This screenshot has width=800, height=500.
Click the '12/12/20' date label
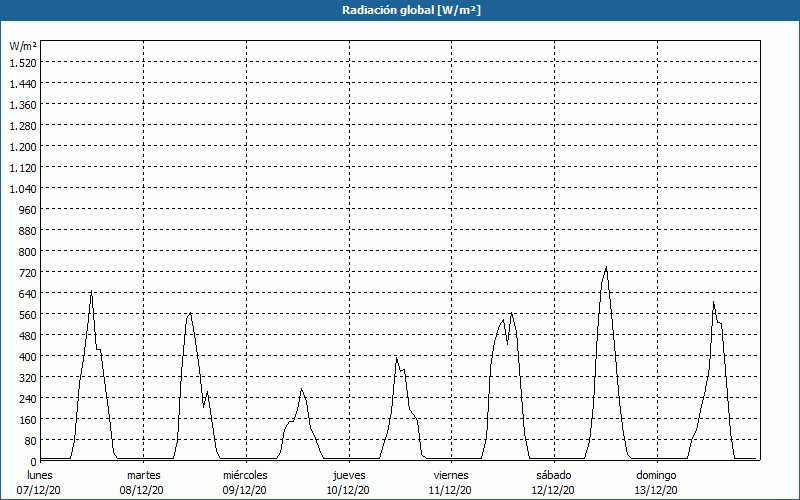tap(553, 490)
